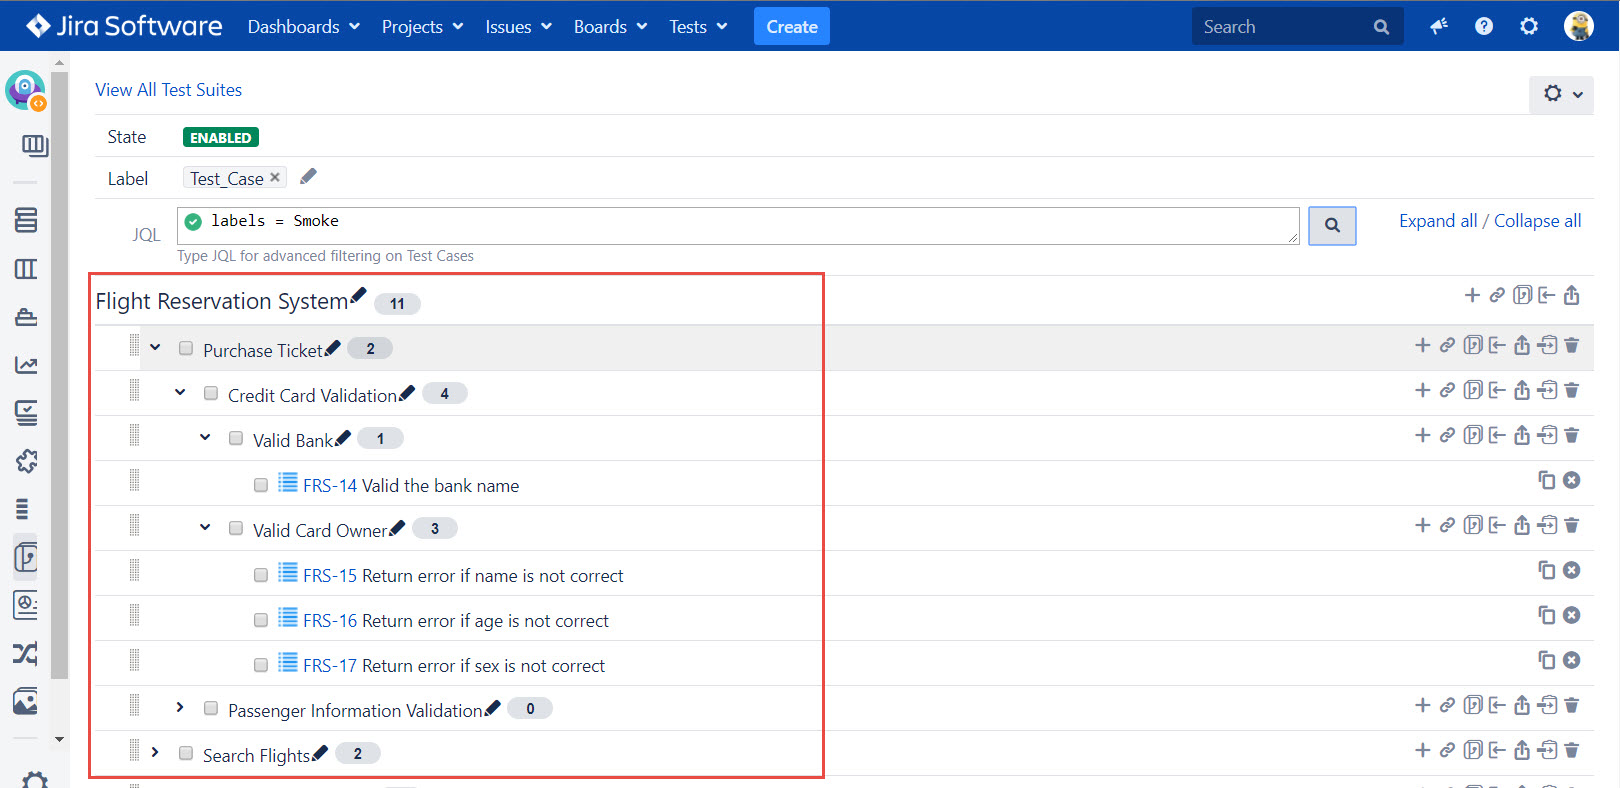The image size is (1620, 788).
Task: Collapse the Purchase Ticket folder
Action: [155, 347]
